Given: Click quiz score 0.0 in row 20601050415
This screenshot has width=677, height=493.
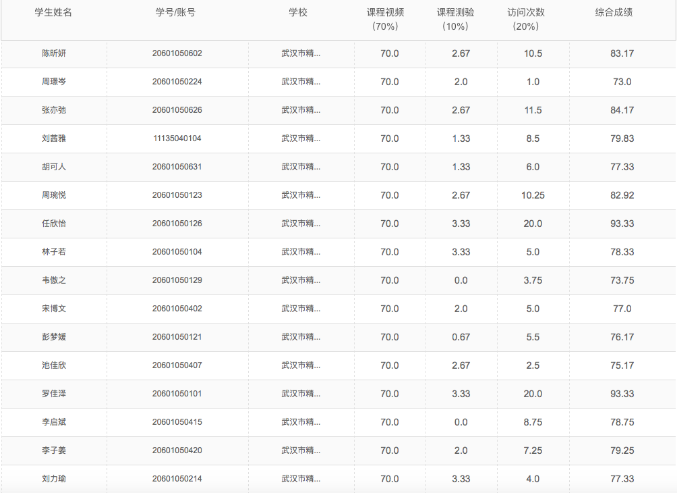Looking at the screenshot, I should (x=461, y=422).
